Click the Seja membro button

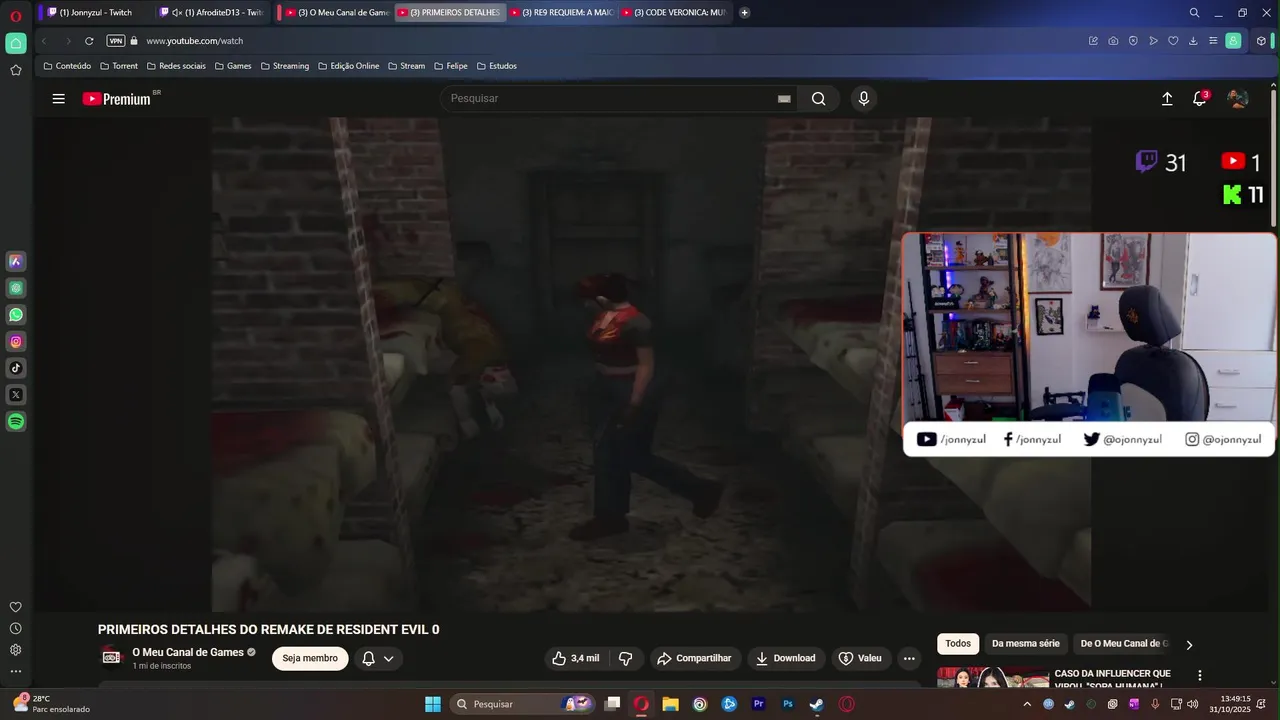[310, 658]
